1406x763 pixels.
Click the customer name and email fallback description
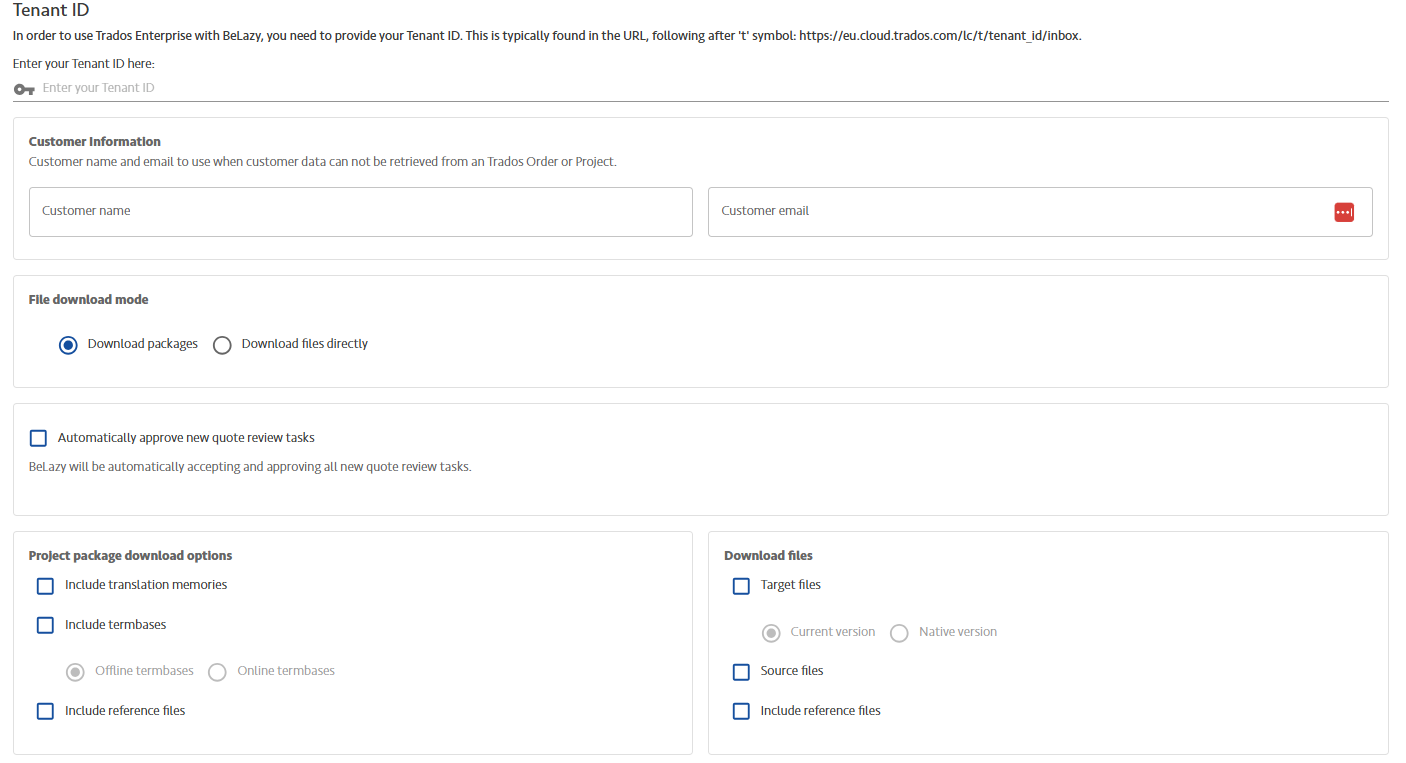click(323, 162)
